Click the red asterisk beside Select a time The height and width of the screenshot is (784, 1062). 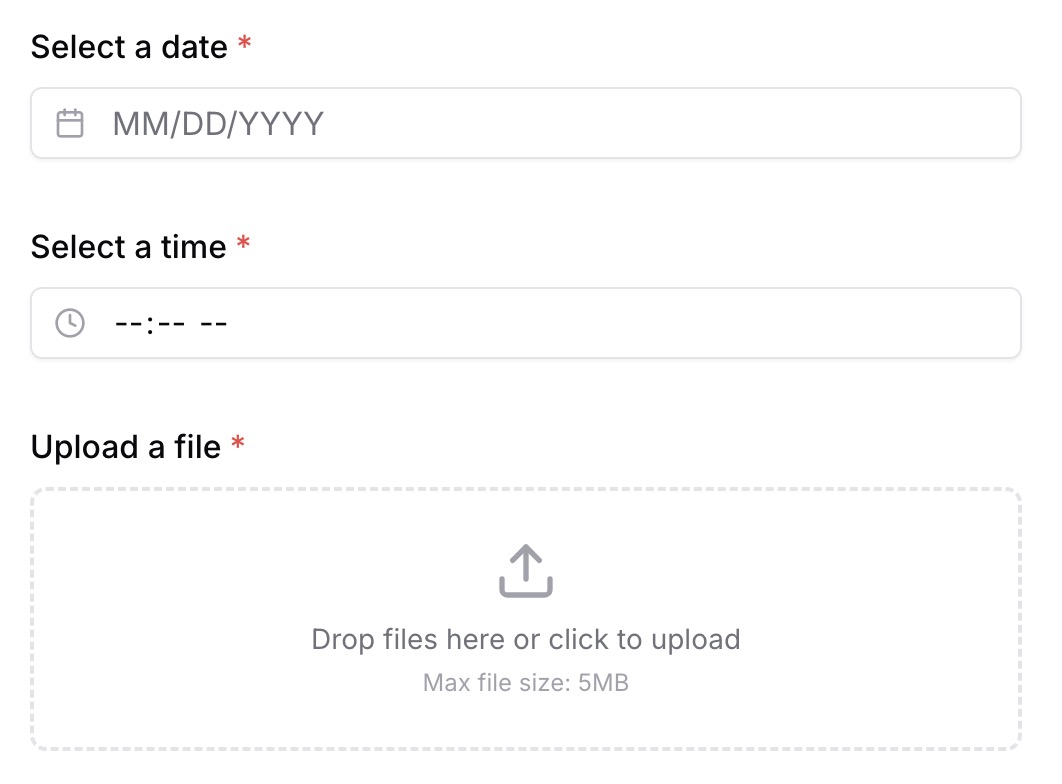click(243, 245)
